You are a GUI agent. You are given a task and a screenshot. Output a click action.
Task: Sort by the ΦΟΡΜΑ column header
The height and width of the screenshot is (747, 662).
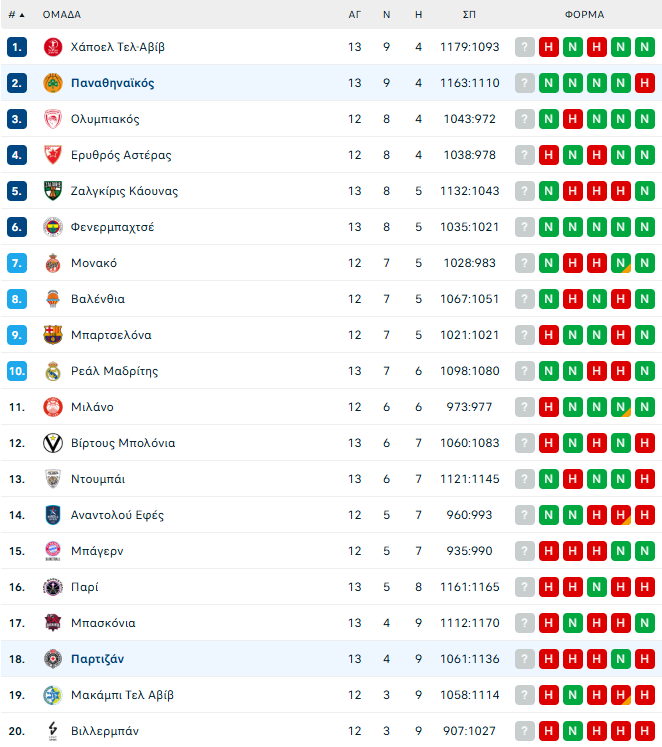pyautogui.click(x=584, y=15)
